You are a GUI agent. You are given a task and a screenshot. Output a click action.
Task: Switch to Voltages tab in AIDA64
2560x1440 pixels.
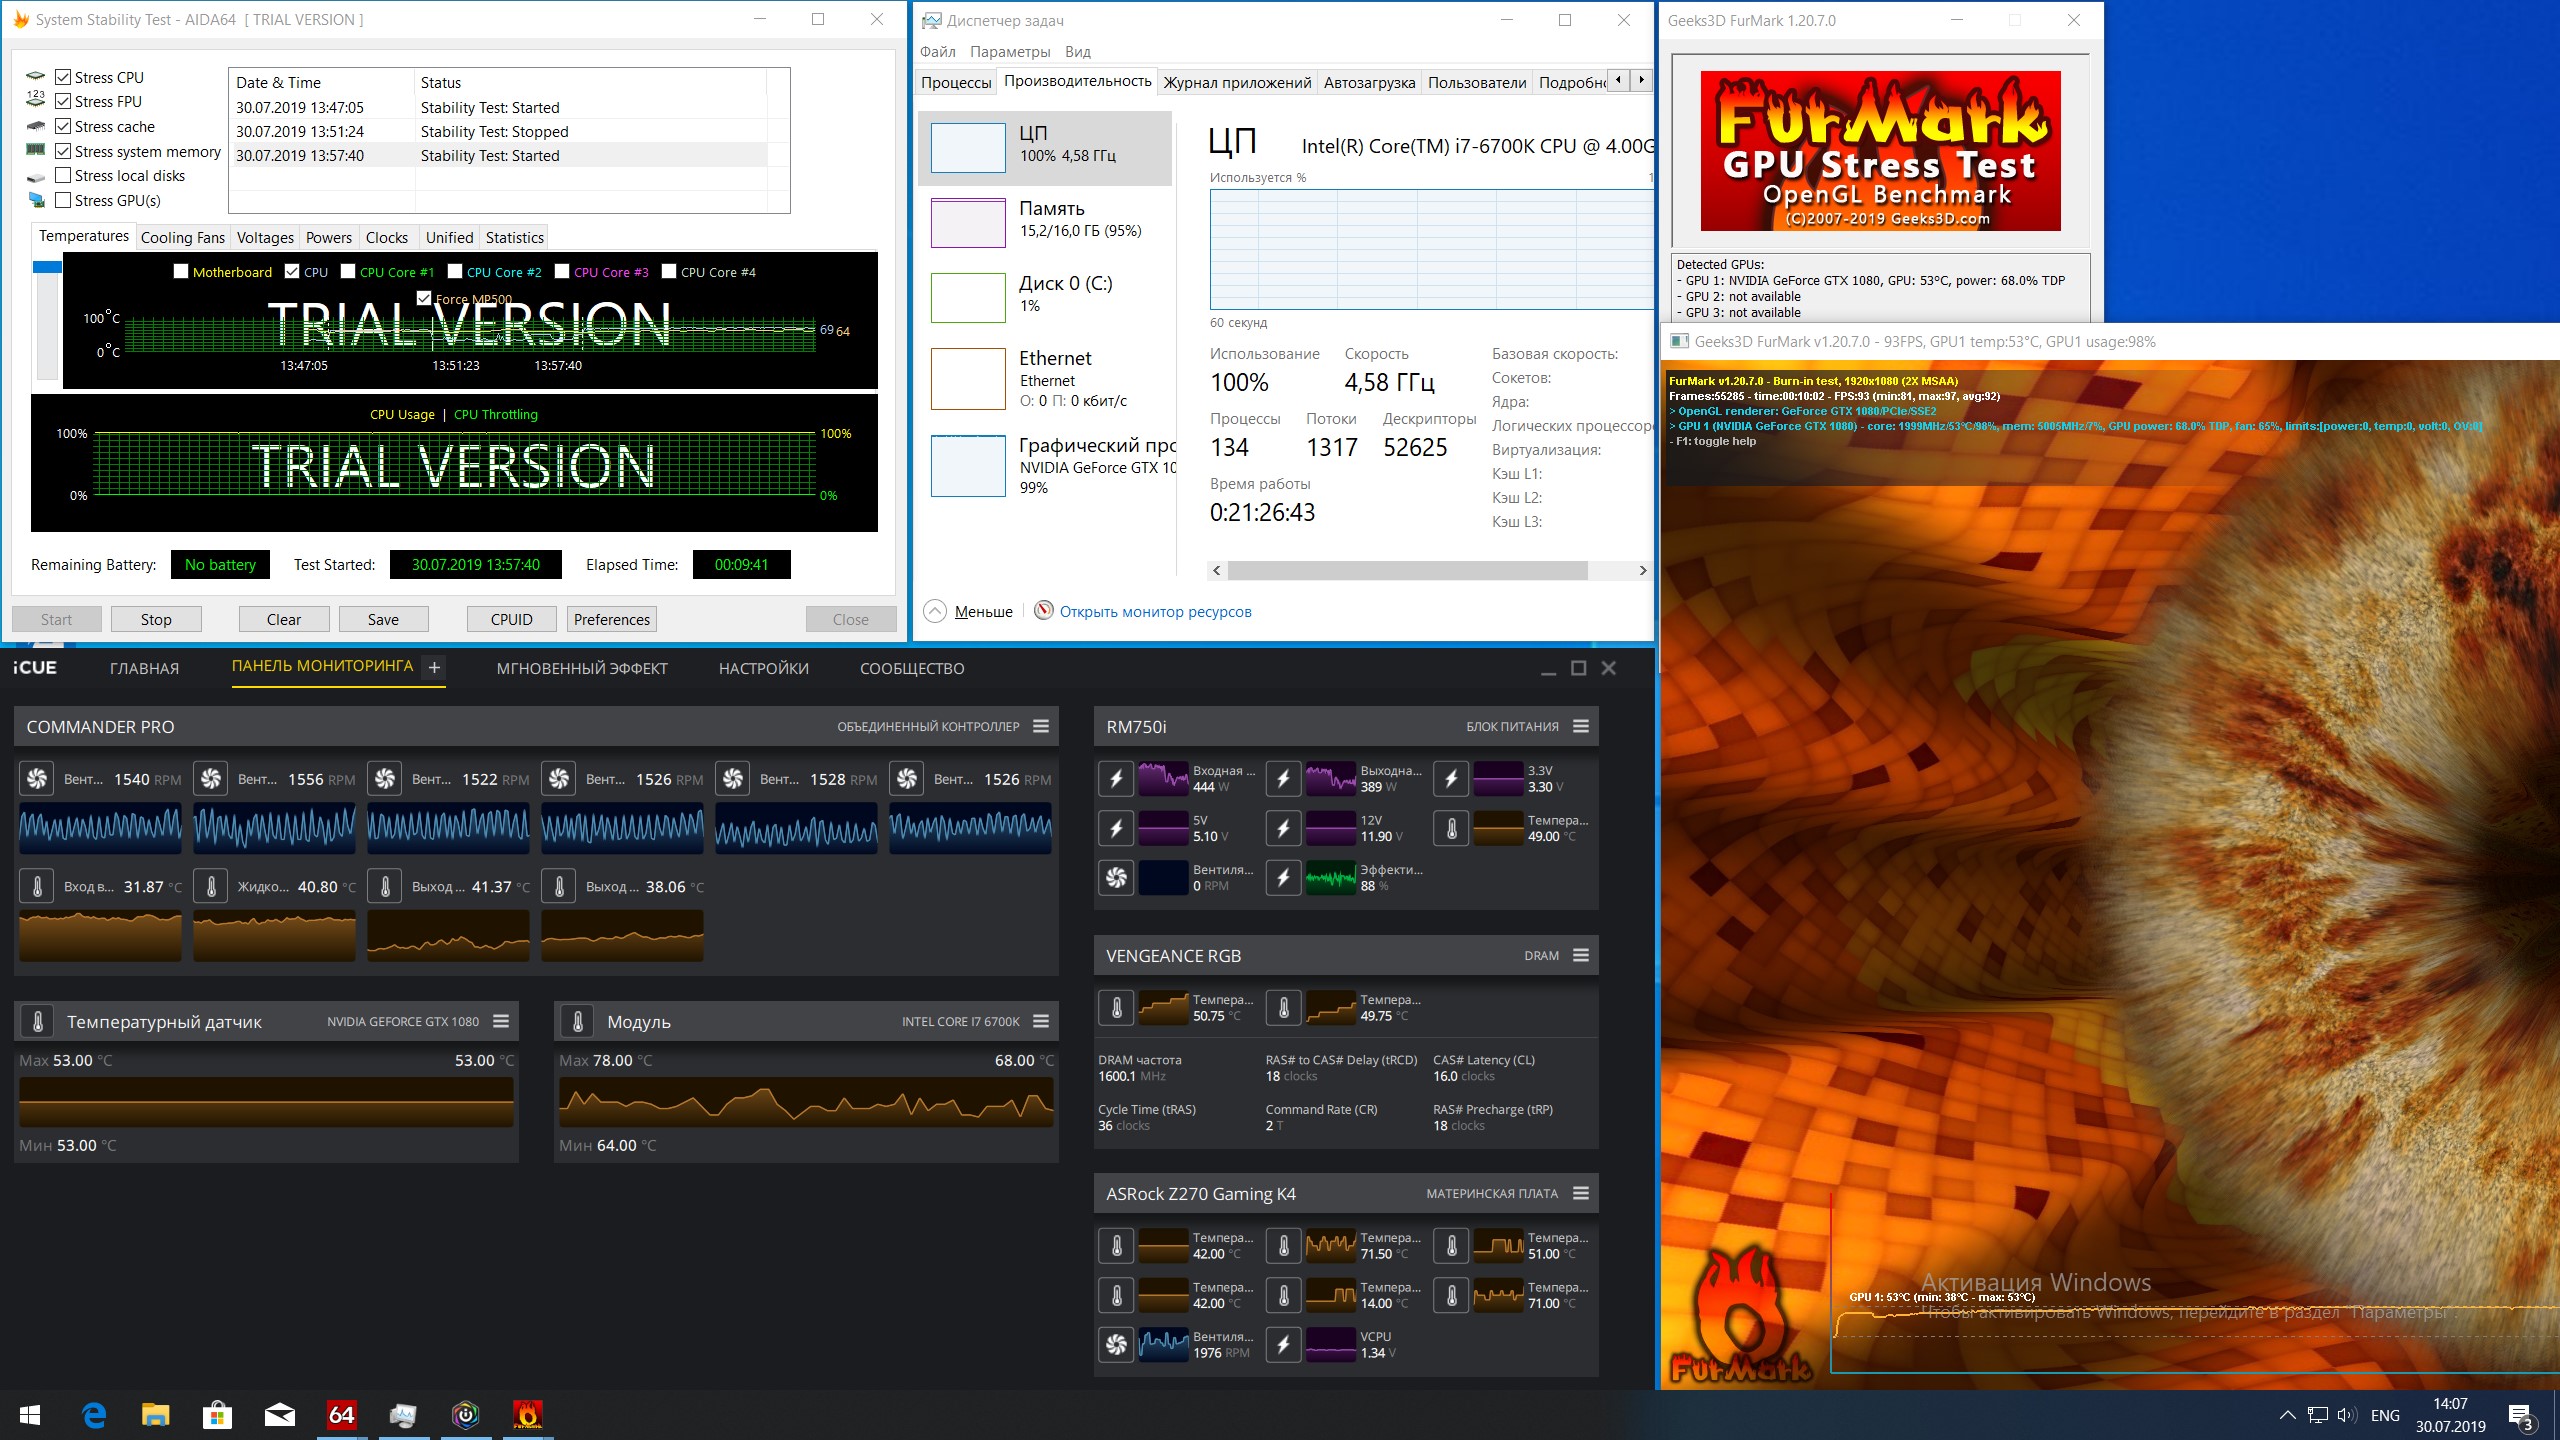(265, 237)
